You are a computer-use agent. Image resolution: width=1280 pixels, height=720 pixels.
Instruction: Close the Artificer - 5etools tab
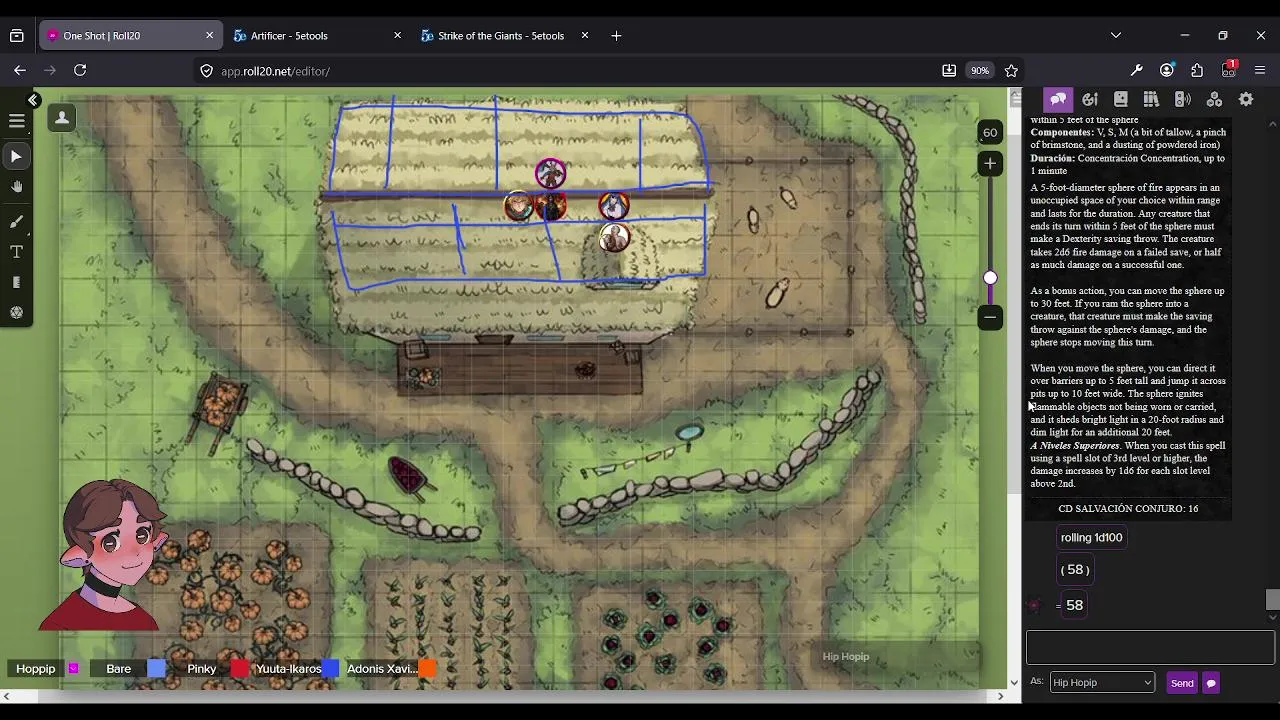tap(397, 35)
